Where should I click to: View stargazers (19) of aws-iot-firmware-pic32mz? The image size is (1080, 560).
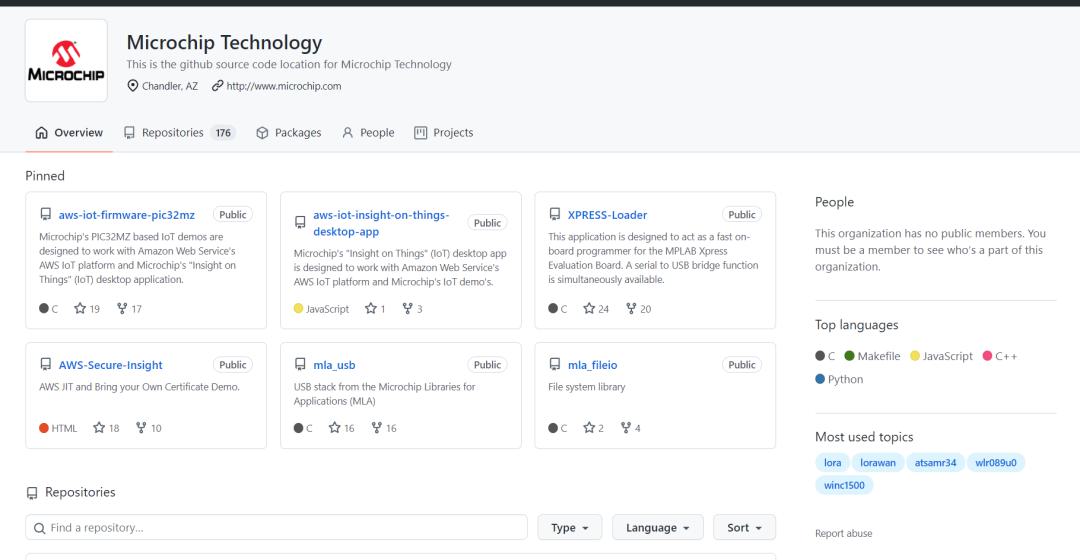point(87,309)
